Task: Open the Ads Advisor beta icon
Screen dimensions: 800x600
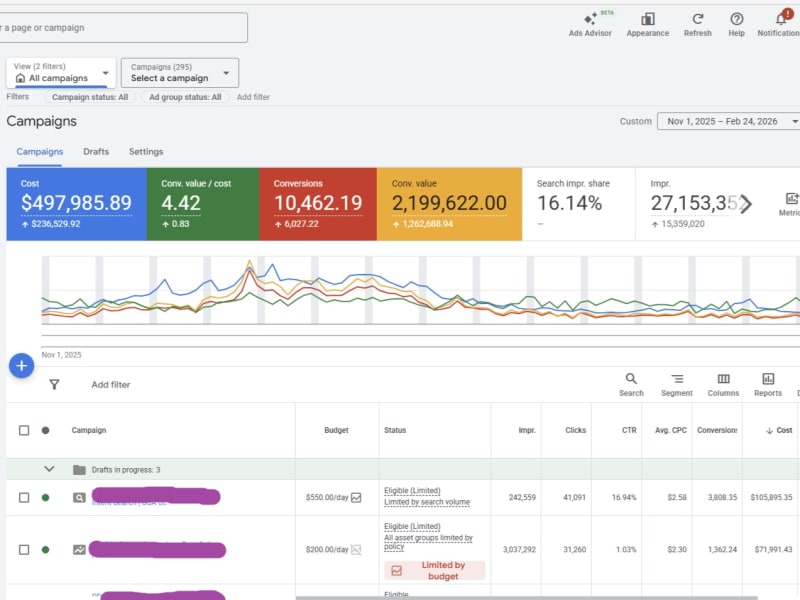Action: (x=591, y=19)
